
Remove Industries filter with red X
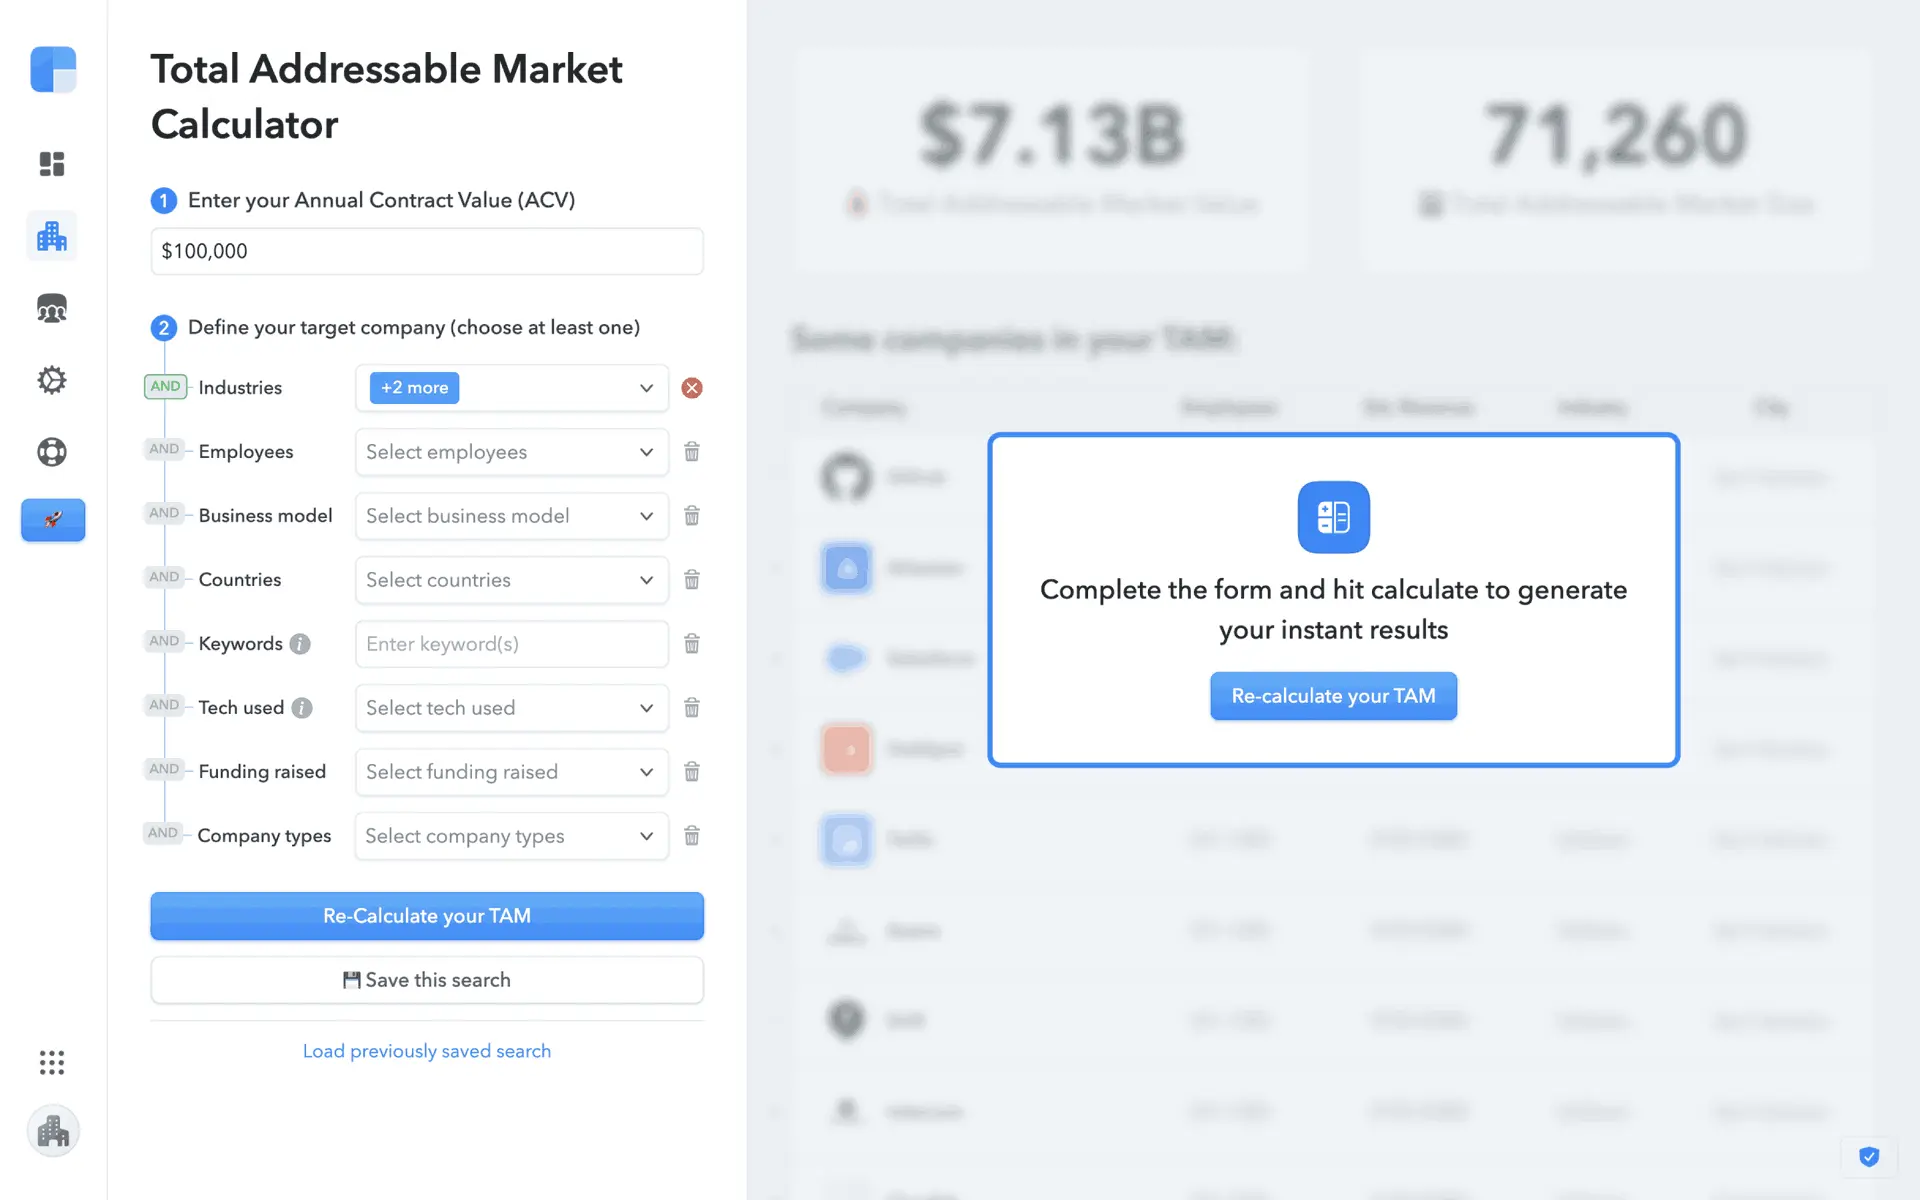tap(691, 388)
